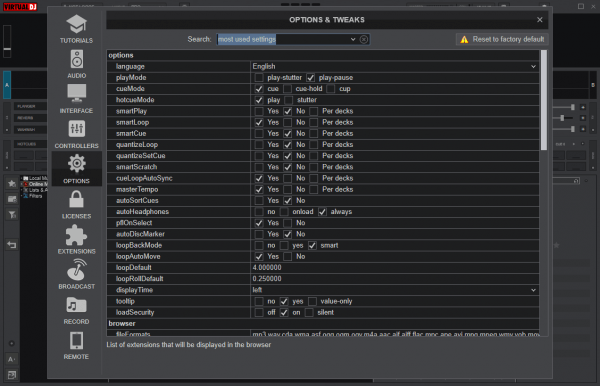Check cue-hold for cueMode

[x=287, y=89]
